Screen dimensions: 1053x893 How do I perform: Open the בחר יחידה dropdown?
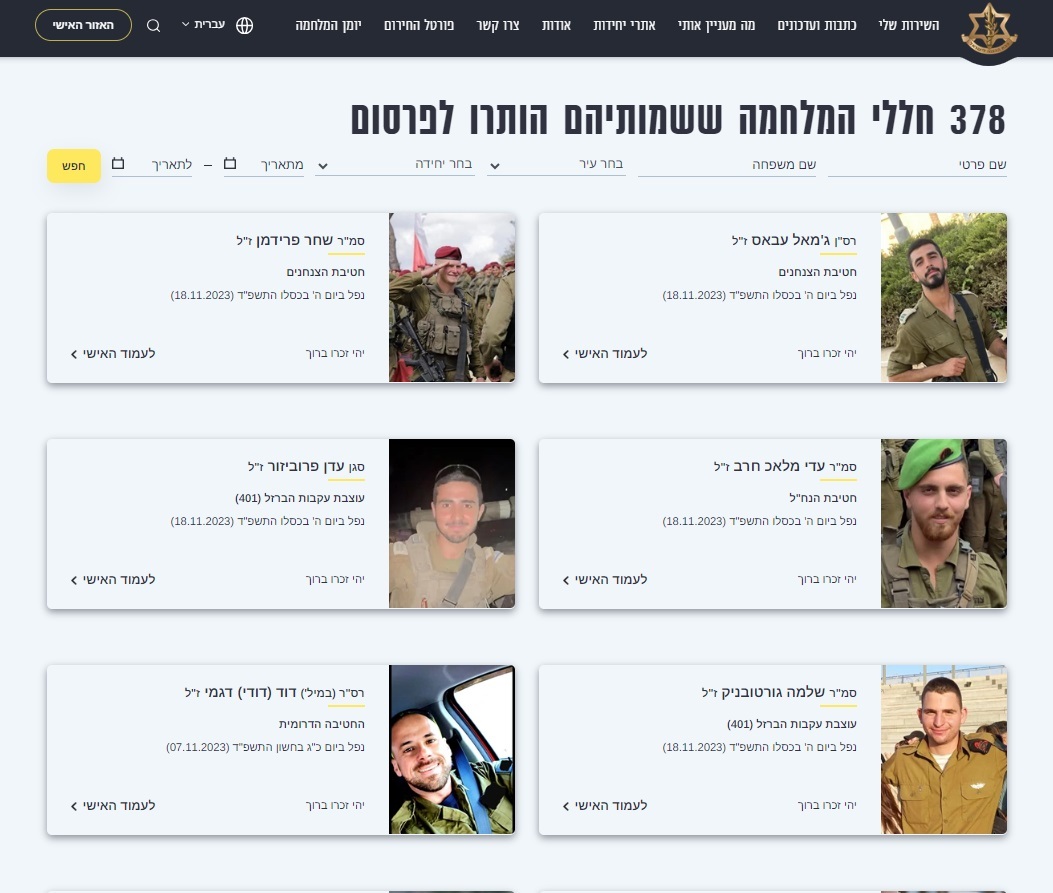tap(394, 164)
